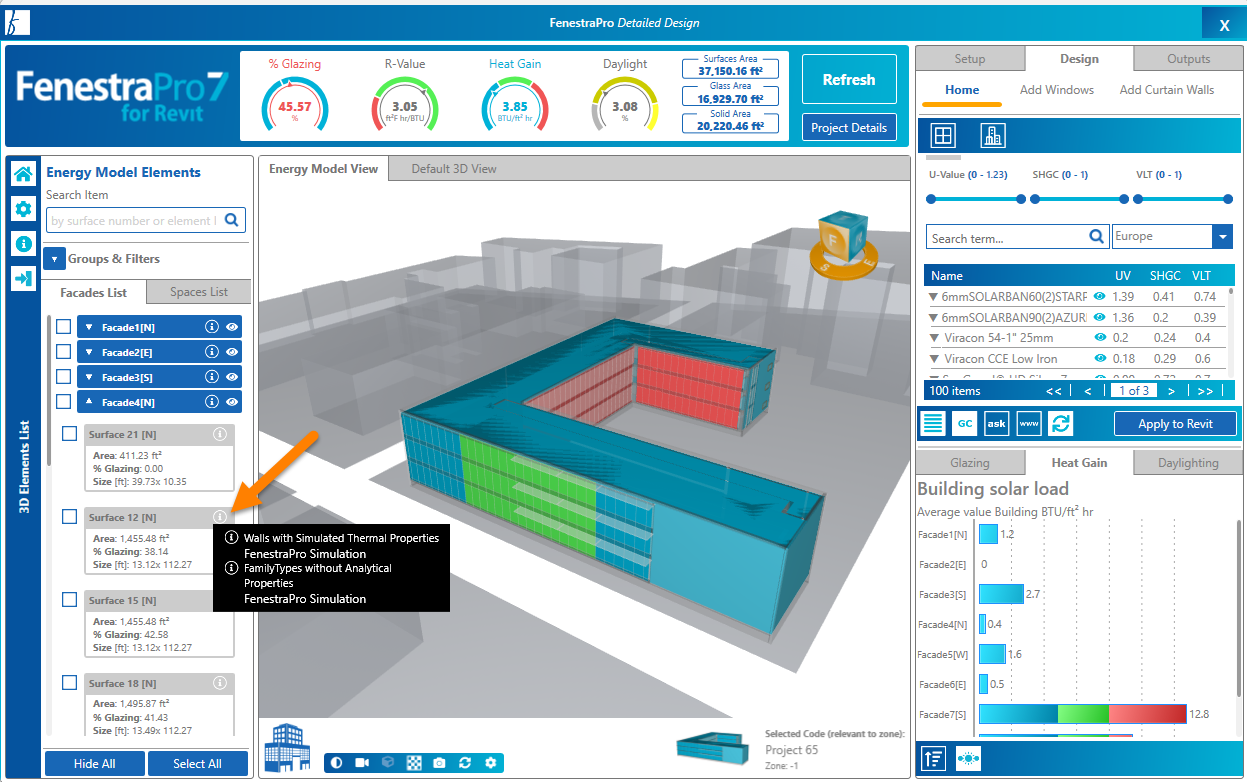Click the GC icon
The image size is (1247, 782).
[x=964, y=423]
